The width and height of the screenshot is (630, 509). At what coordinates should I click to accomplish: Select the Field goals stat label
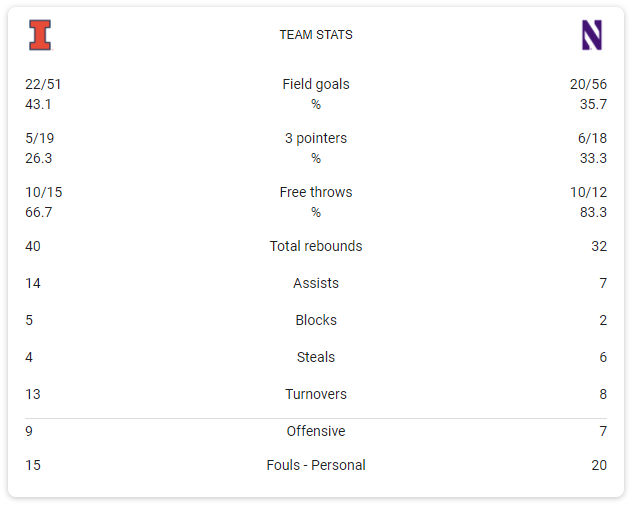(x=316, y=85)
